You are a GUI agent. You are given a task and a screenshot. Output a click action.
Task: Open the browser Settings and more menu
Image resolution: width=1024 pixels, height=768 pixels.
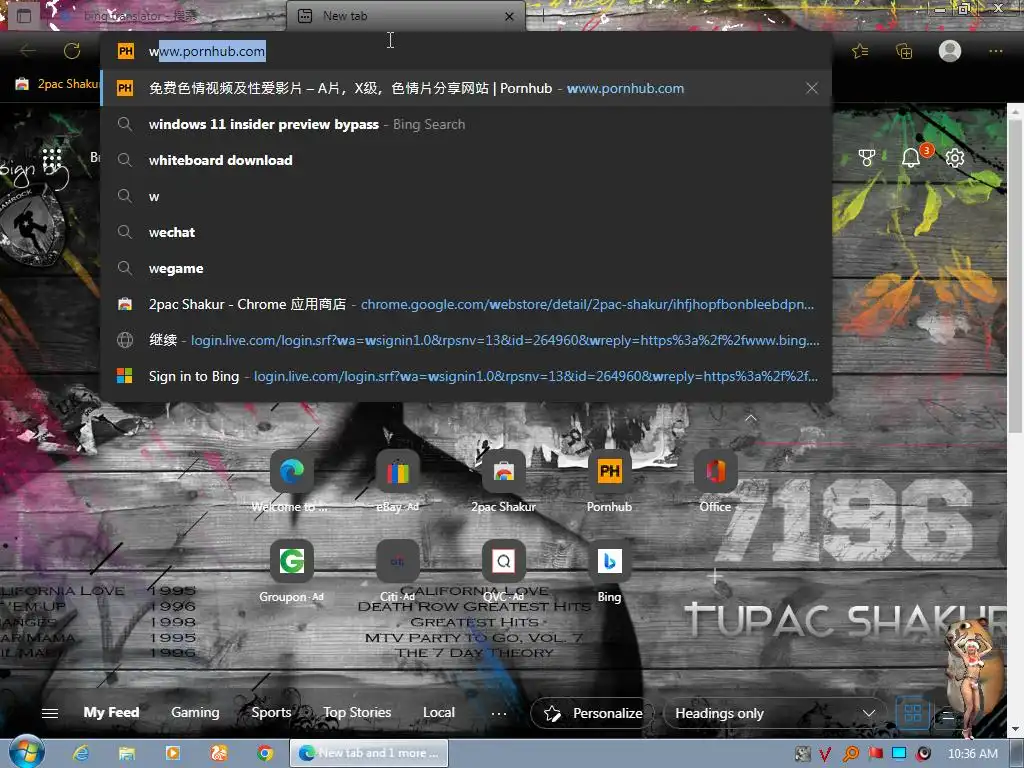[x=995, y=51]
